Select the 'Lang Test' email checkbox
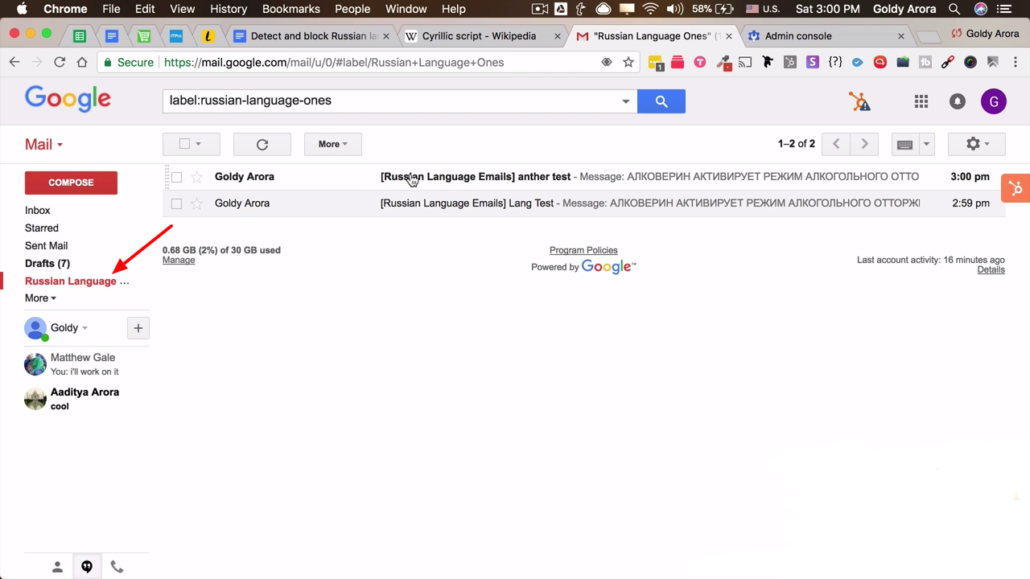The width and height of the screenshot is (1030, 579). (x=177, y=204)
